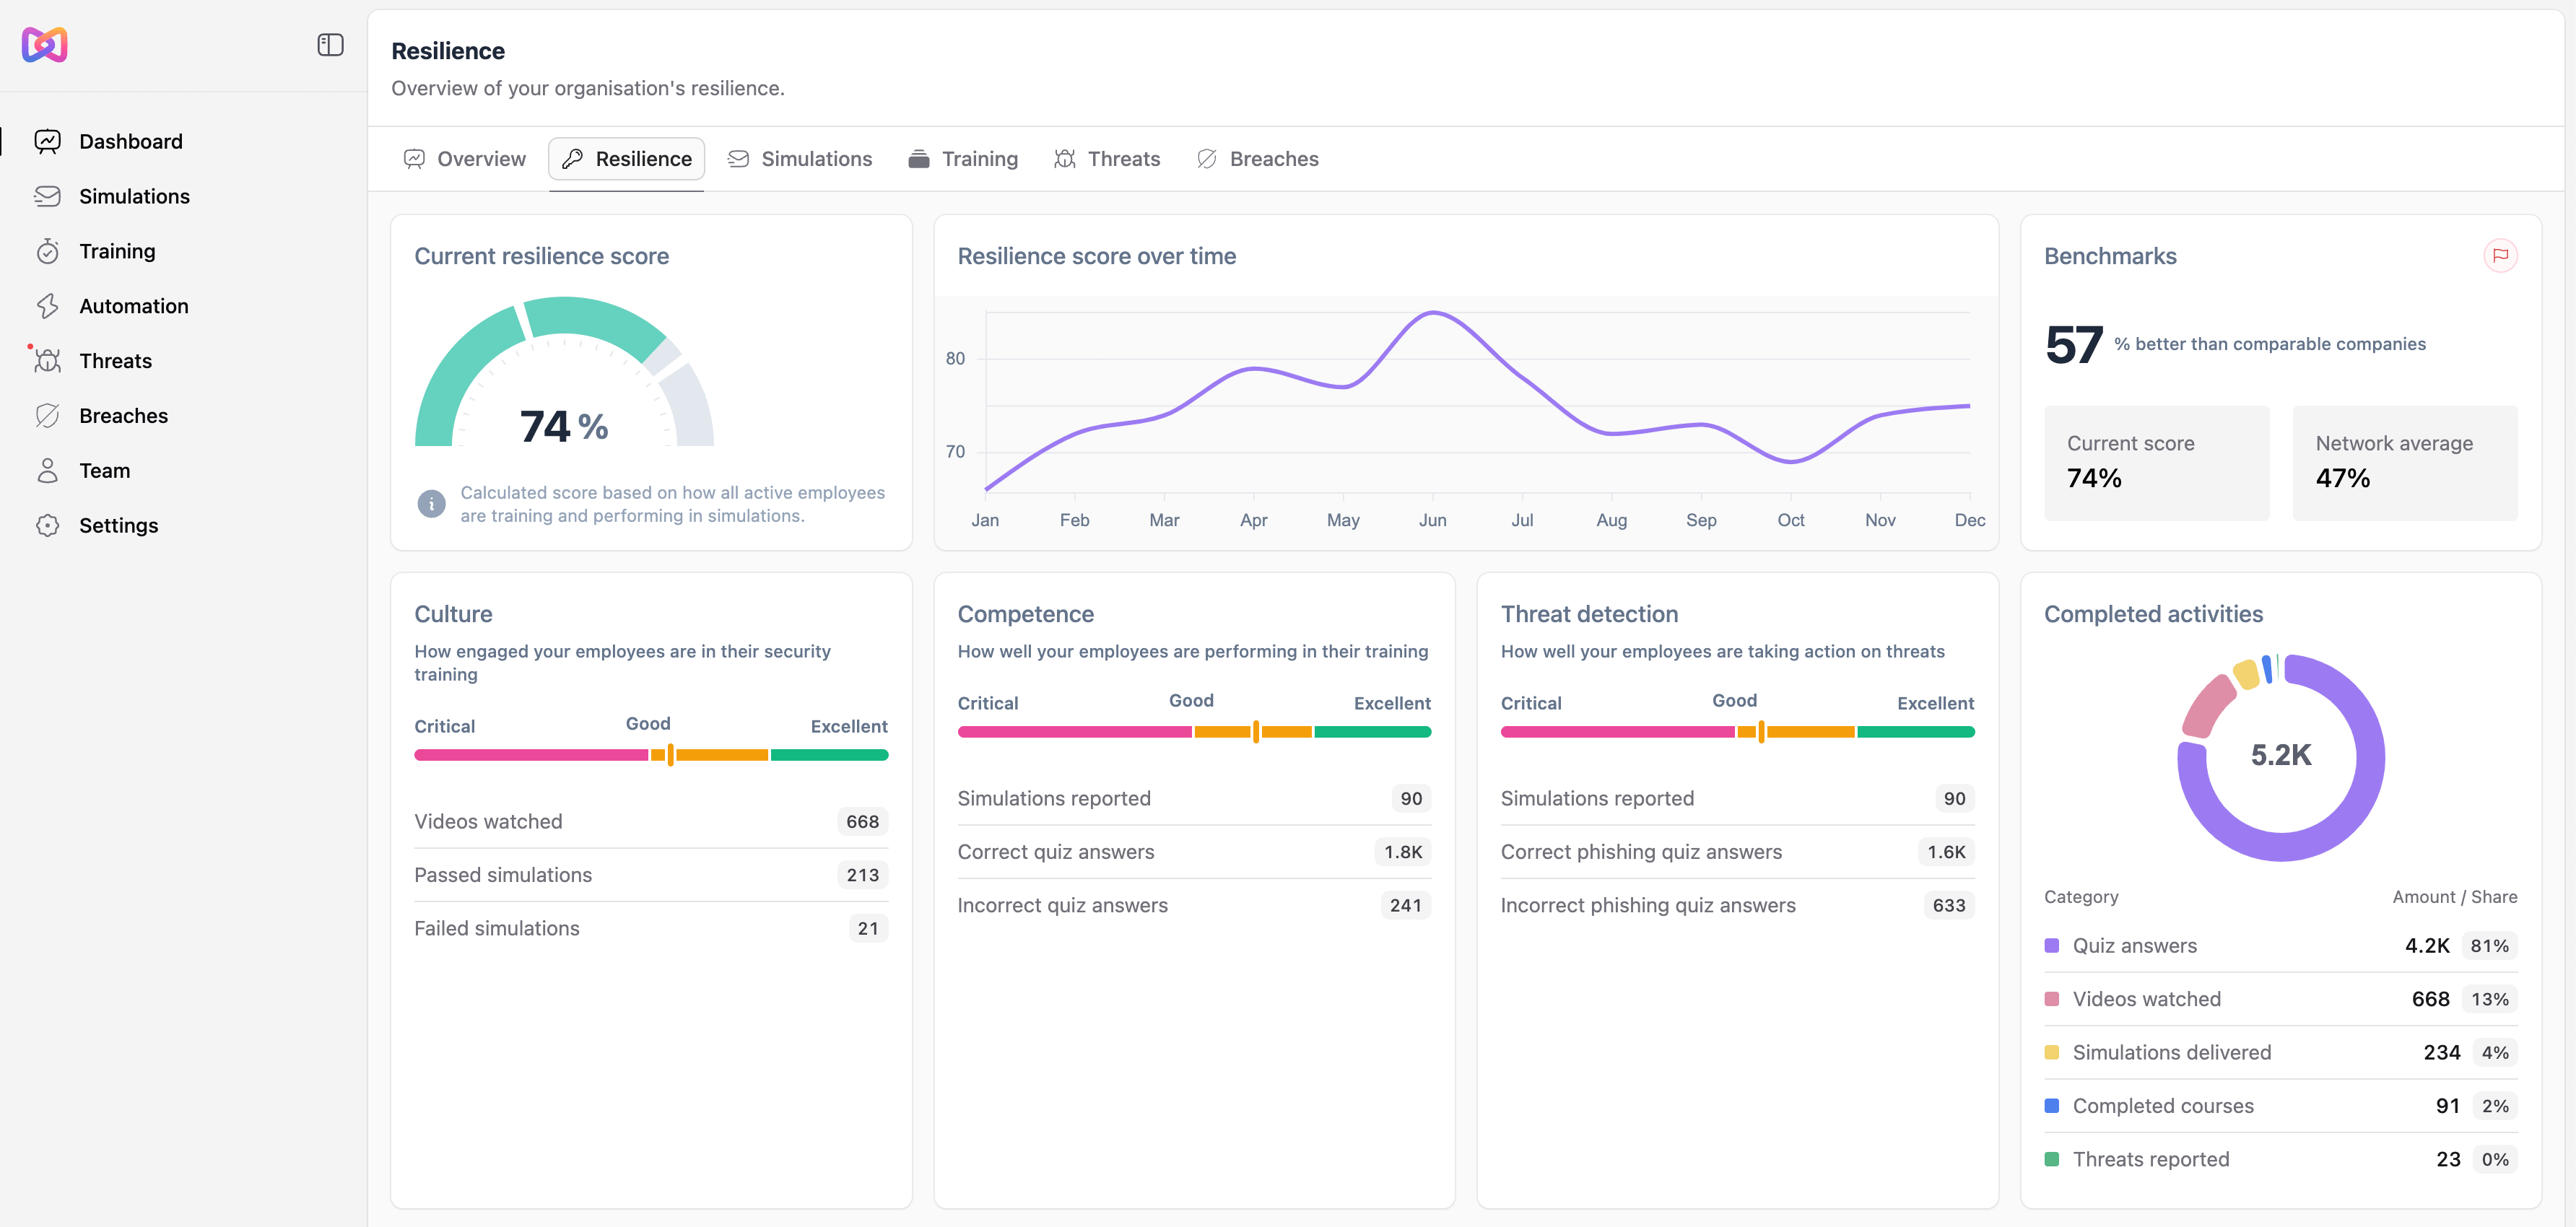
Task: Open Training stopwatch icon in sidebar
Action: (47, 251)
